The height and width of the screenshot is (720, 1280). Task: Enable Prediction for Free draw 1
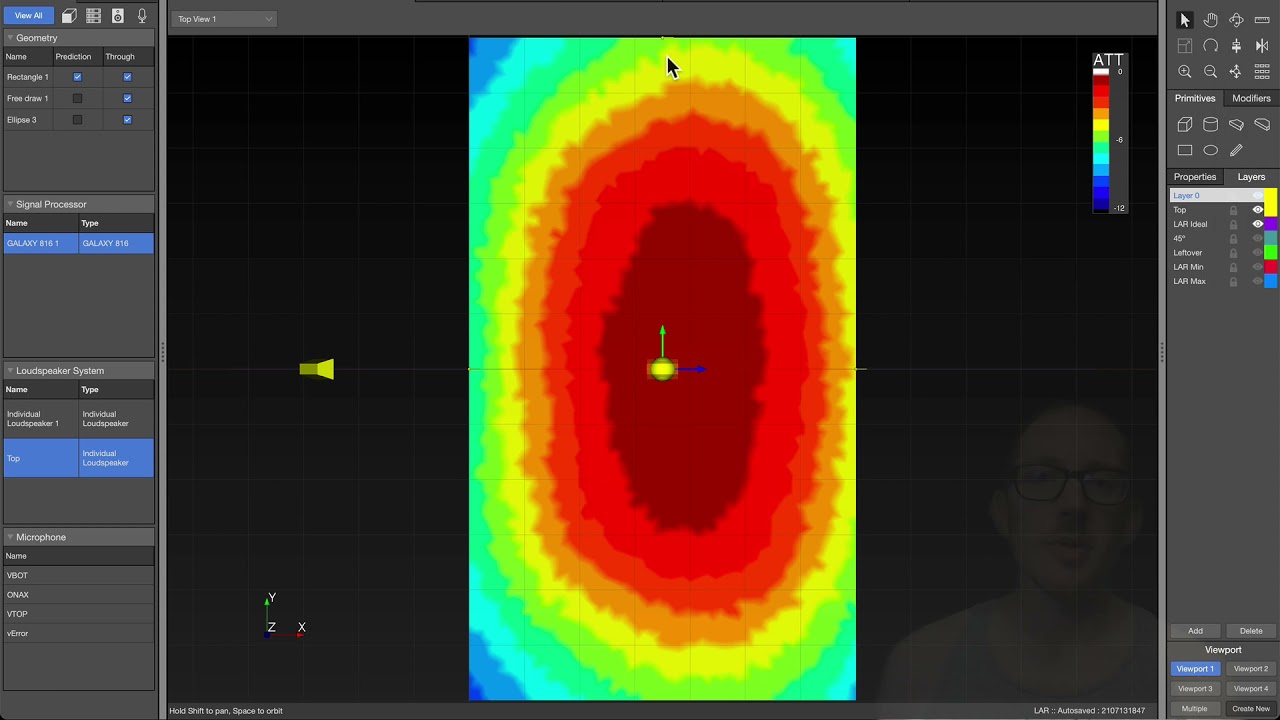point(77,98)
